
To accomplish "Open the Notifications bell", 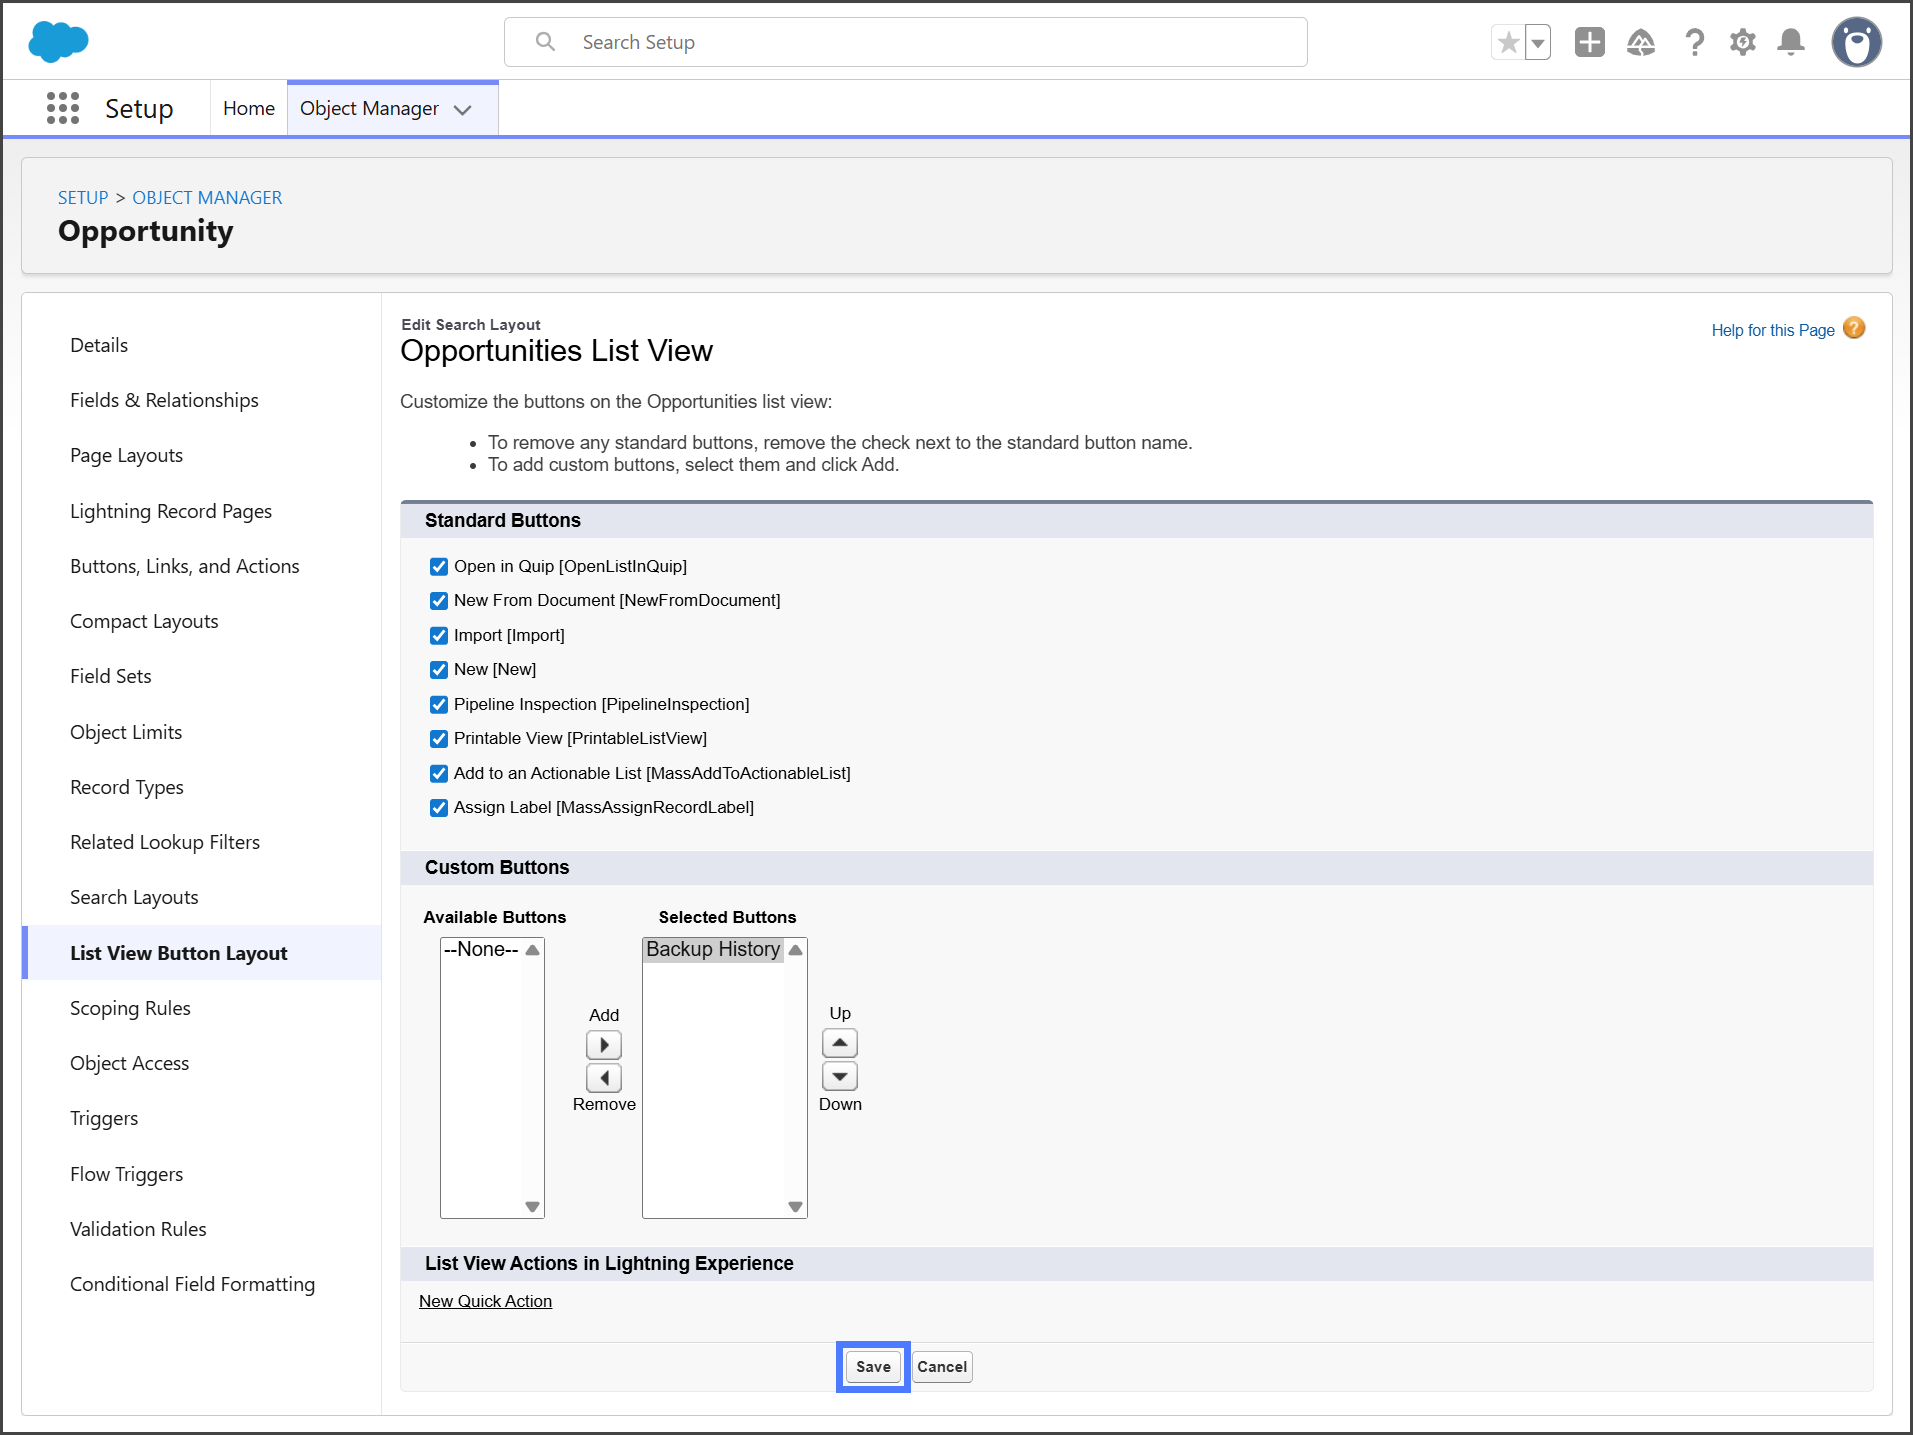I will (x=1791, y=42).
